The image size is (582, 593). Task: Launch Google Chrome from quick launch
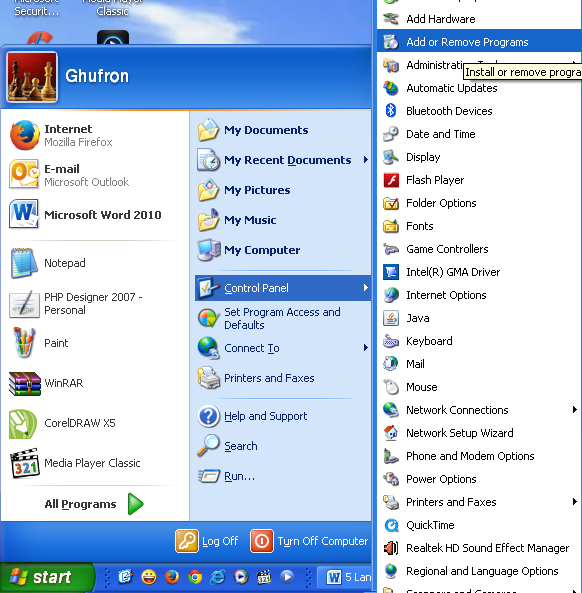[195, 577]
